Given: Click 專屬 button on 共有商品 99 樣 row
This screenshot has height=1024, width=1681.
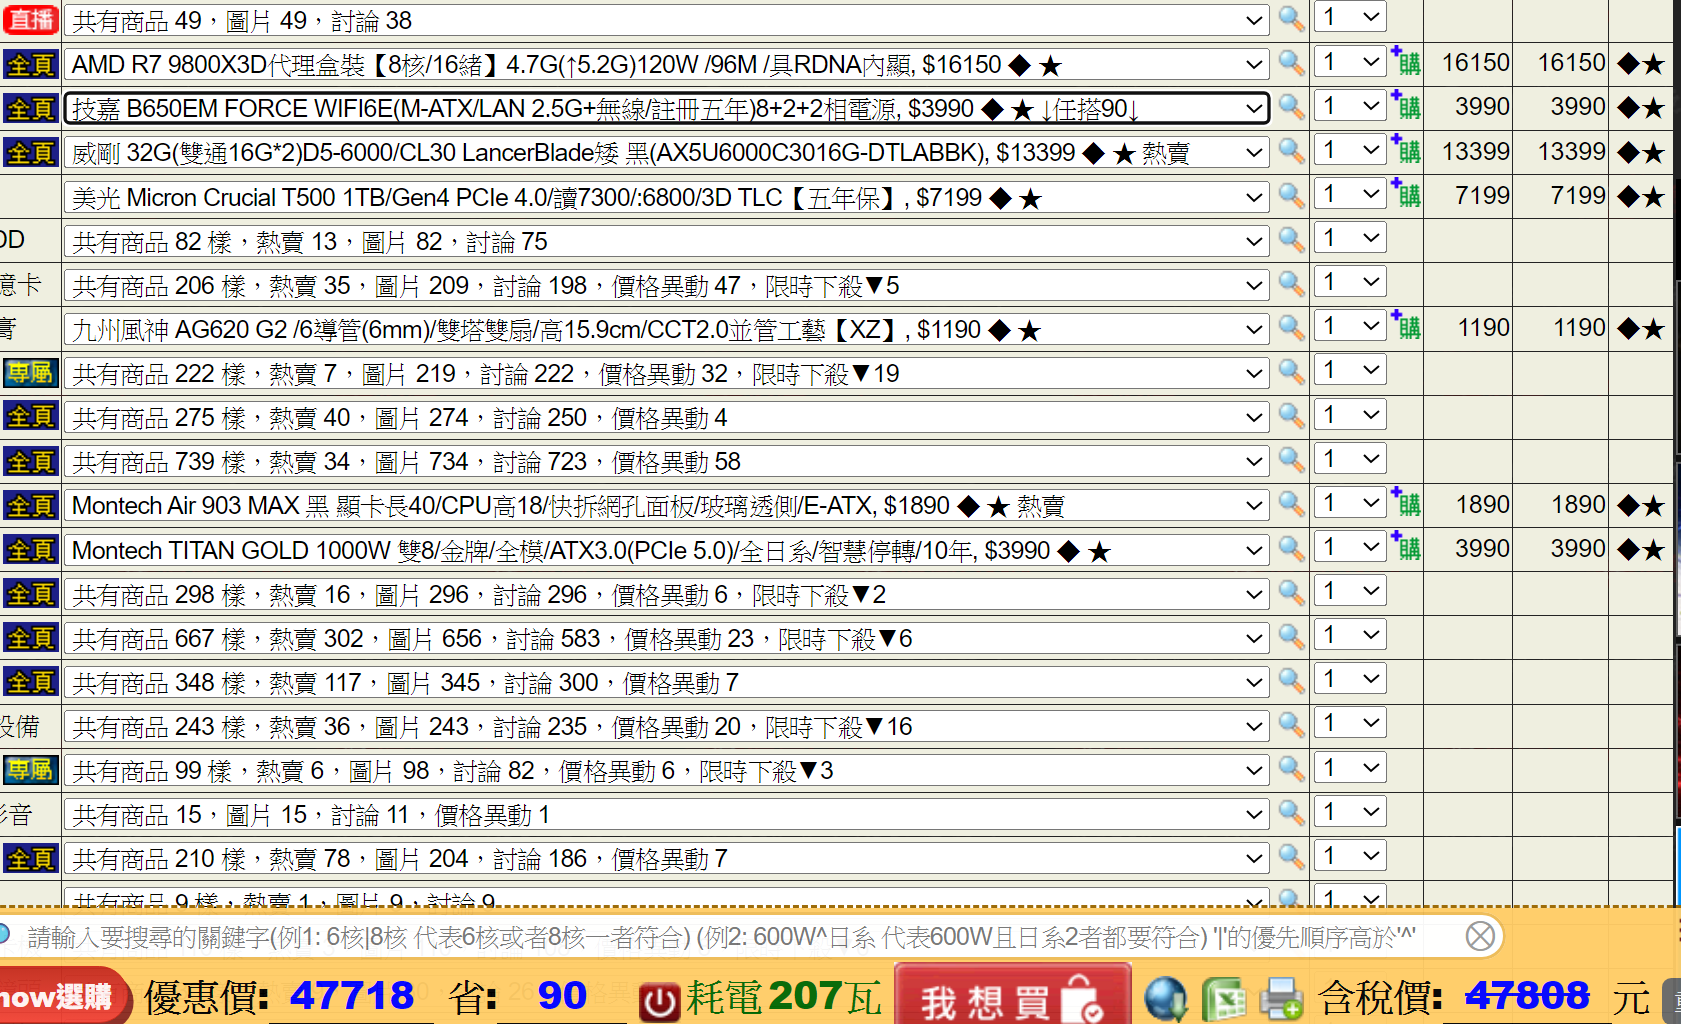Looking at the screenshot, I should [x=31, y=770].
